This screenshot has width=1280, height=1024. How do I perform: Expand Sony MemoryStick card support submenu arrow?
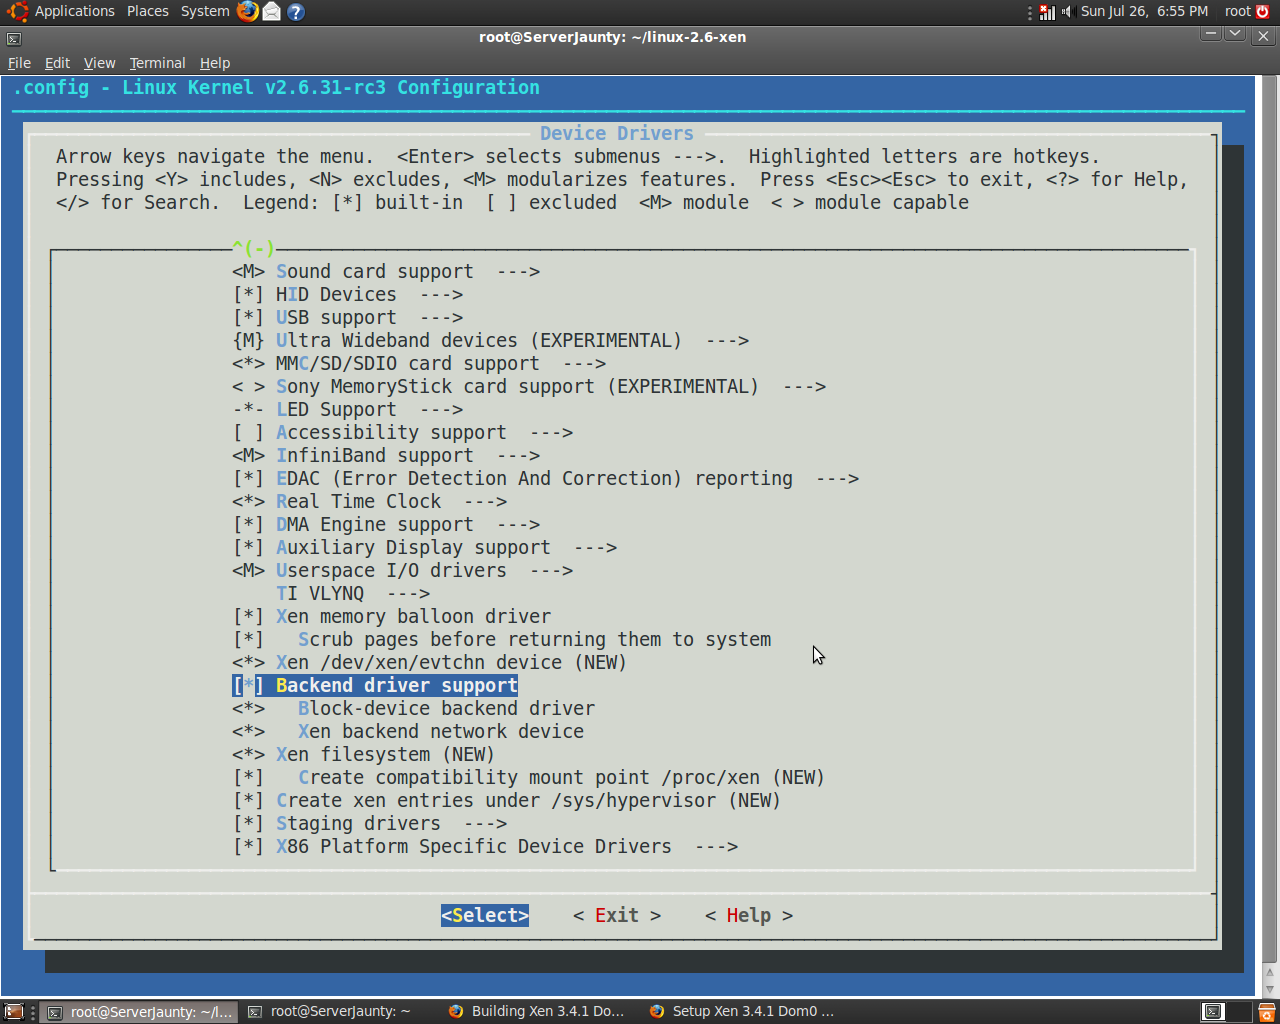(804, 387)
